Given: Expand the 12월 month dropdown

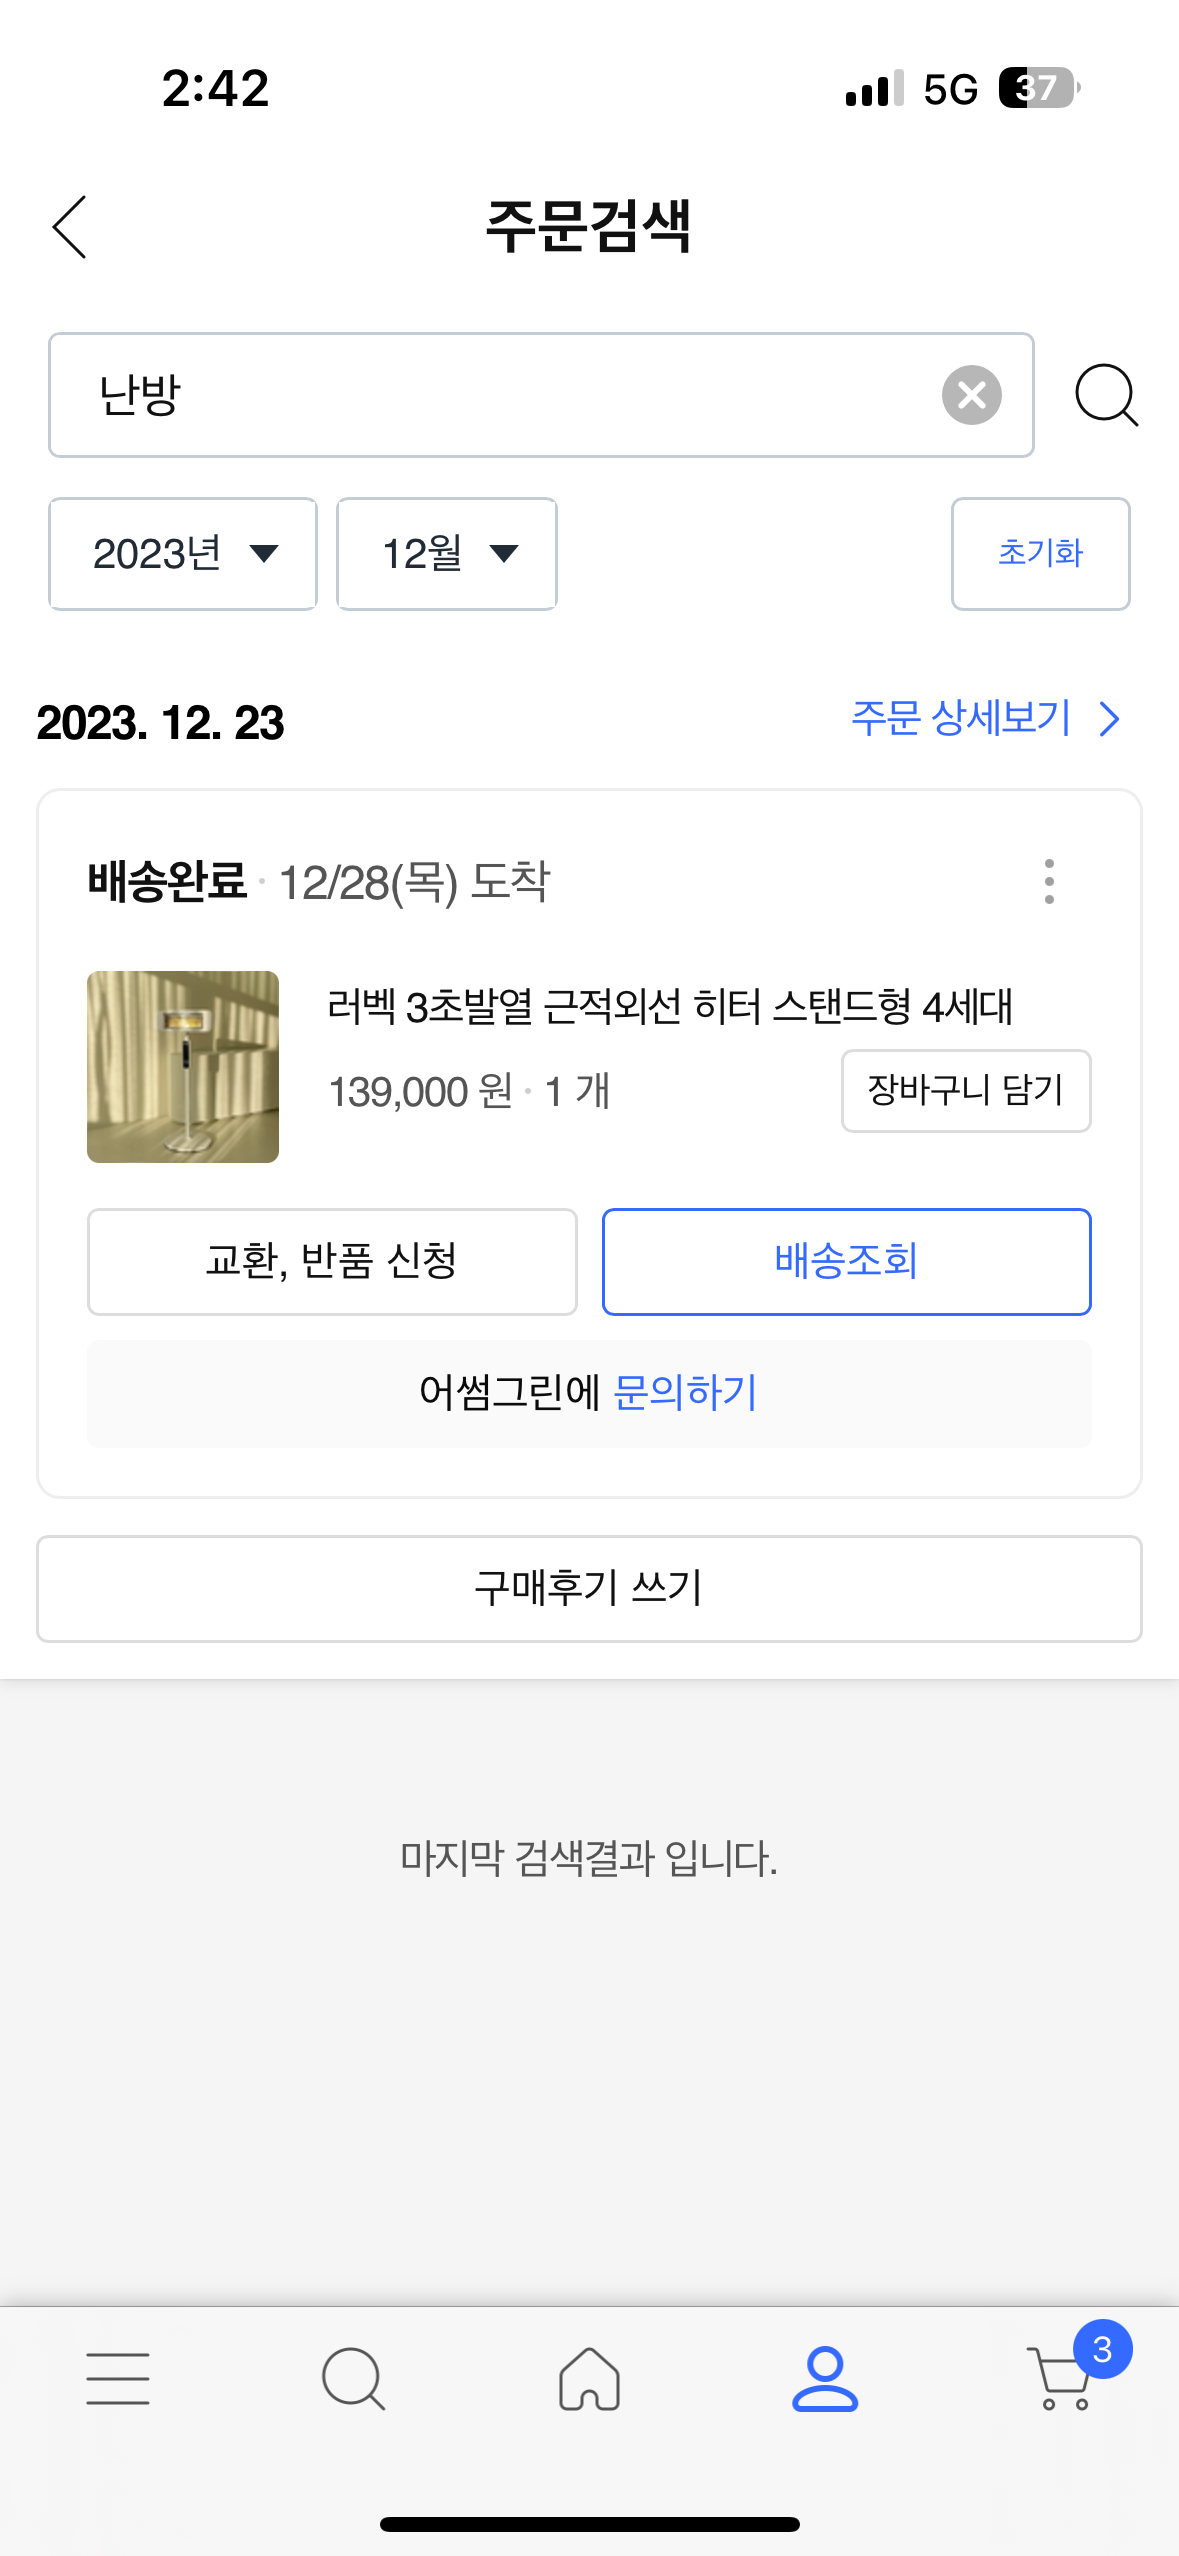Looking at the screenshot, I should (x=447, y=554).
